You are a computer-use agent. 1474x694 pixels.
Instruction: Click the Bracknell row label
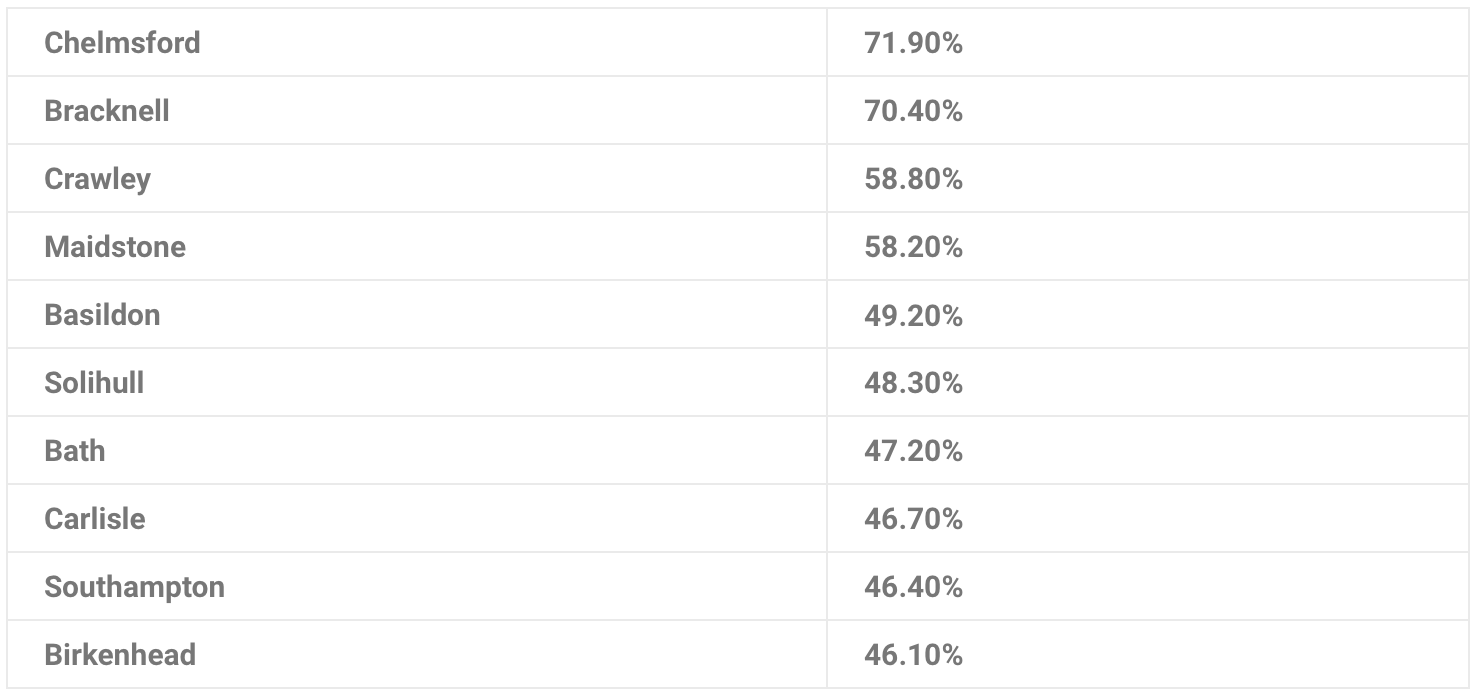107,111
